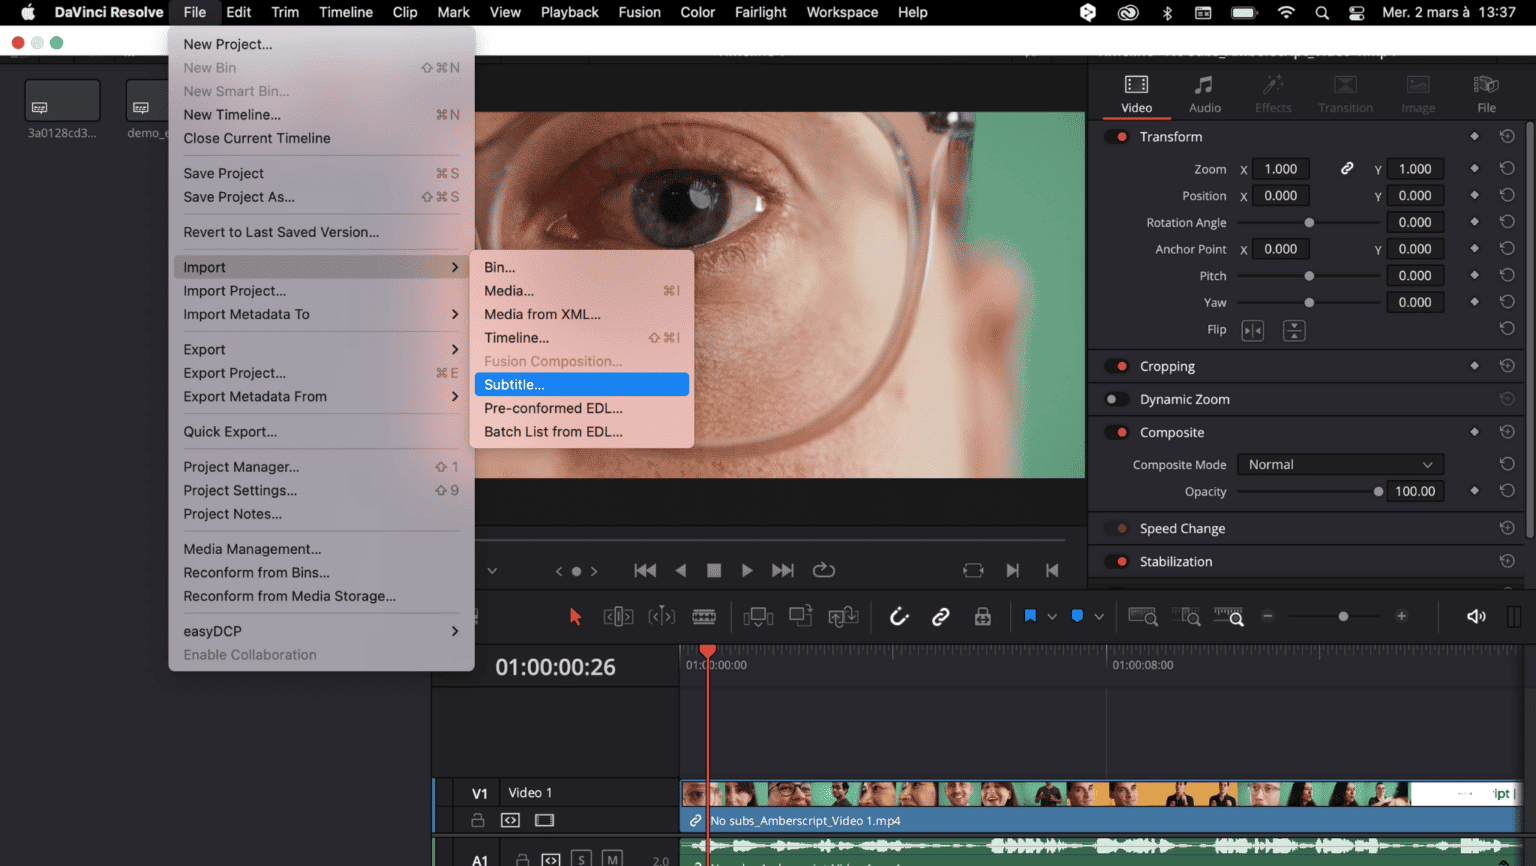Select the Blade Edit mode tool
Image resolution: width=1536 pixels, height=866 pixels.
click(704, 616)
